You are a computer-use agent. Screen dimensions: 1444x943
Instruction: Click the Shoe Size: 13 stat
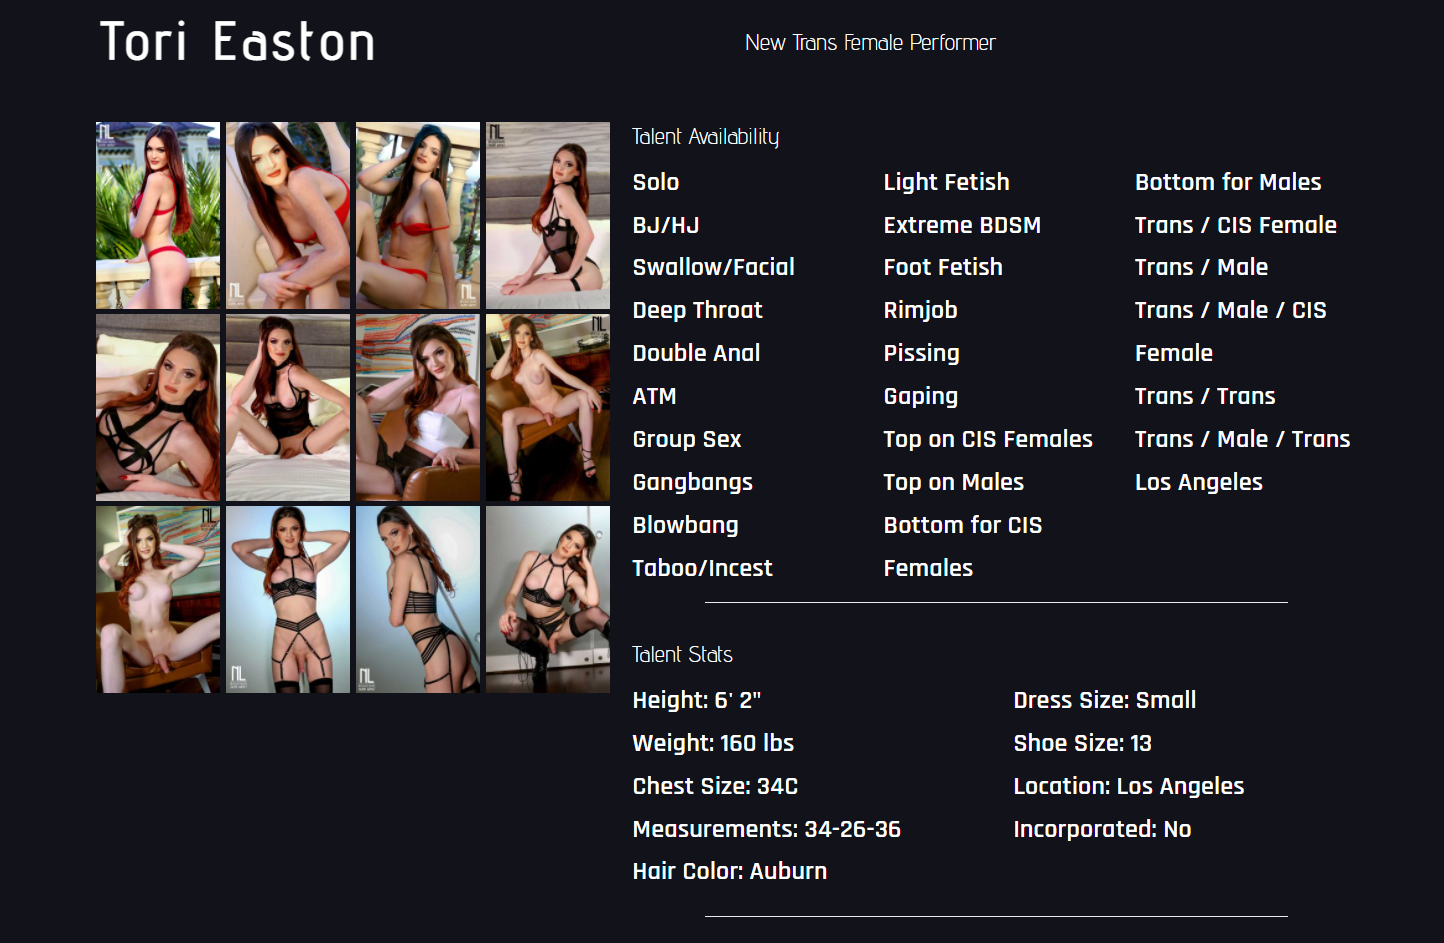(1082, 743)
